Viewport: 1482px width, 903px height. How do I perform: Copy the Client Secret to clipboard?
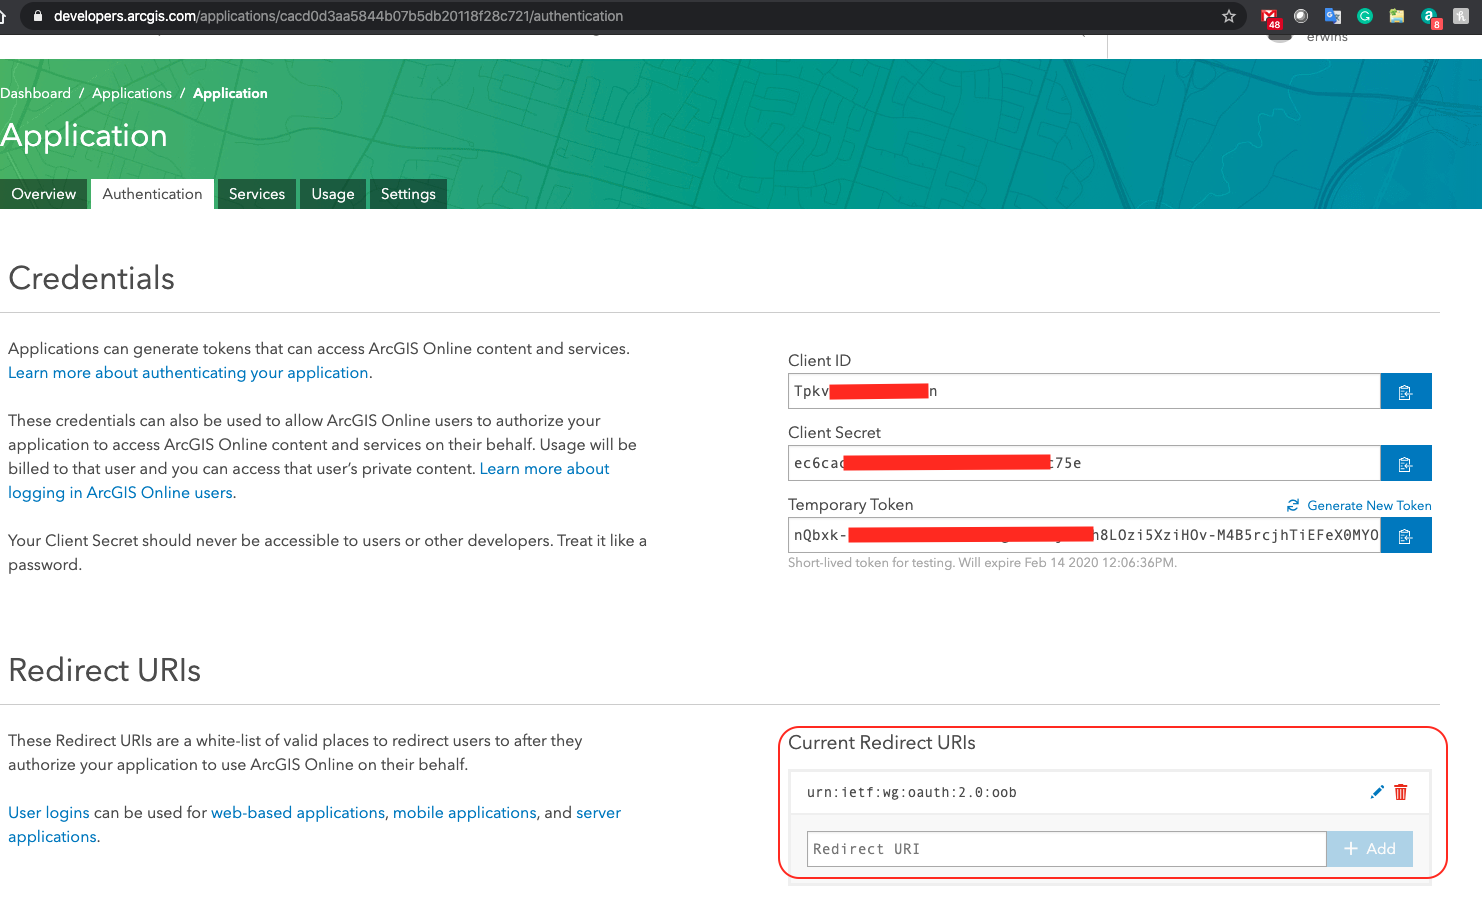click(x=1406, y=463)
